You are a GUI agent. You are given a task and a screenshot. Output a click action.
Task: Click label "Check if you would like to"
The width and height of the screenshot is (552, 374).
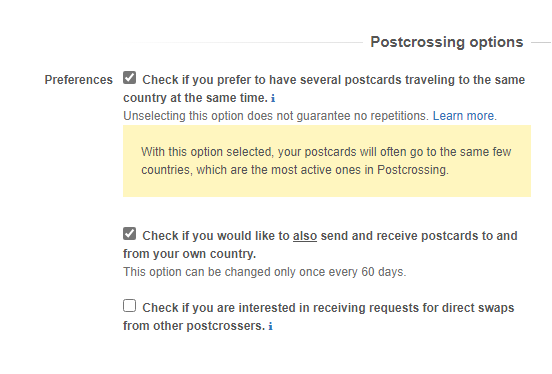click(x=215, y=236)
